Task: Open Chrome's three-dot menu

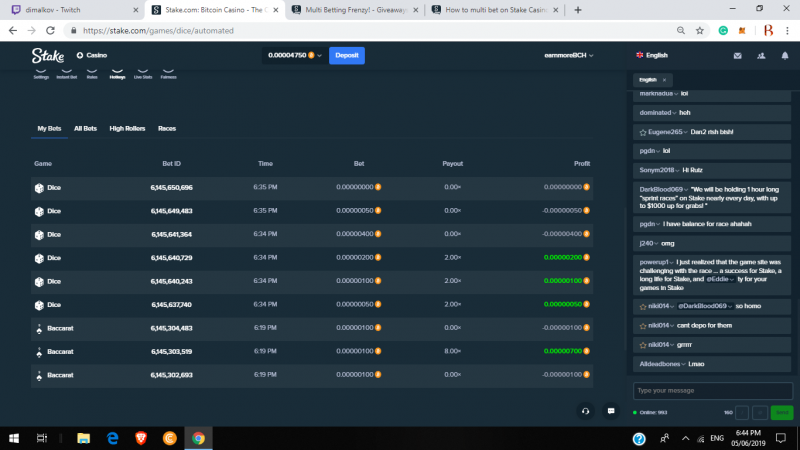Action: tap(787, 31)
